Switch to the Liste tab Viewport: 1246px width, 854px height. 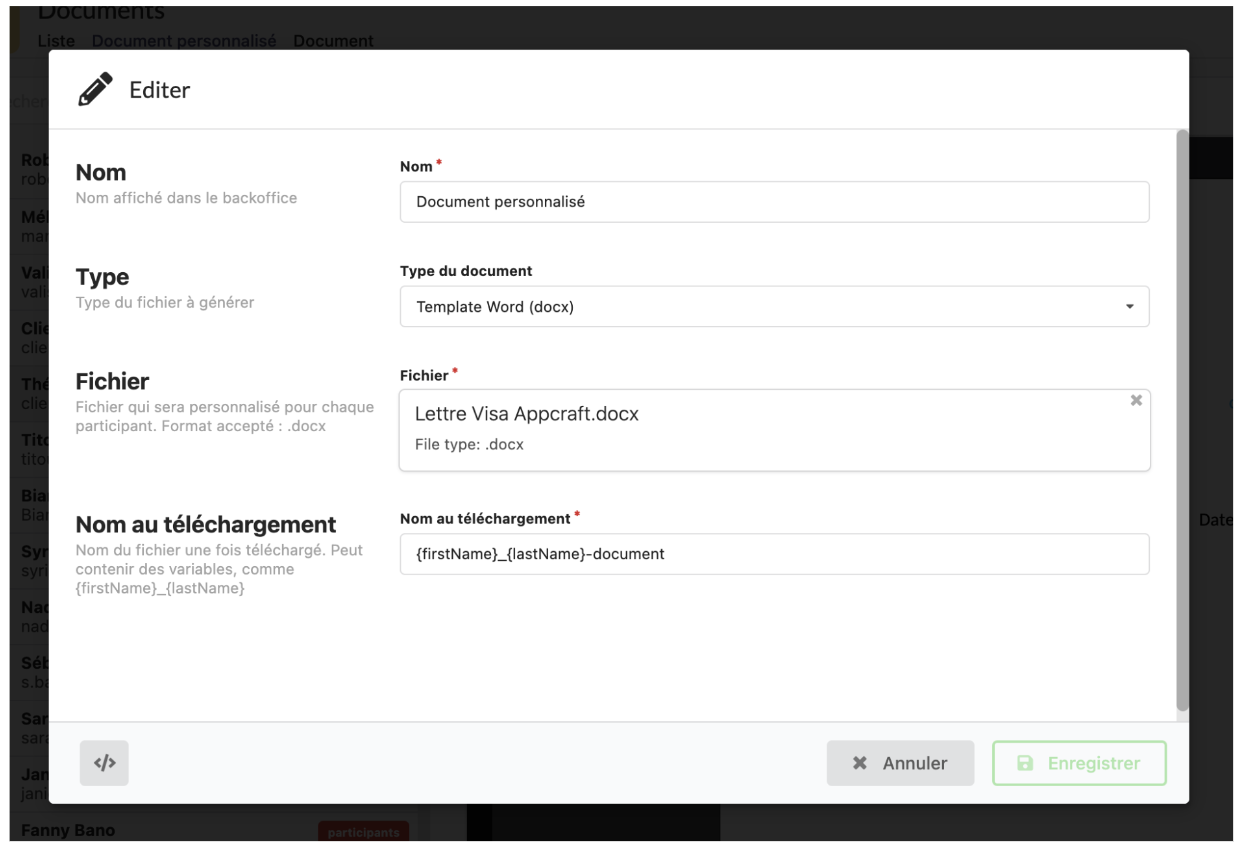pyautogui.click(x=56, y=41)
